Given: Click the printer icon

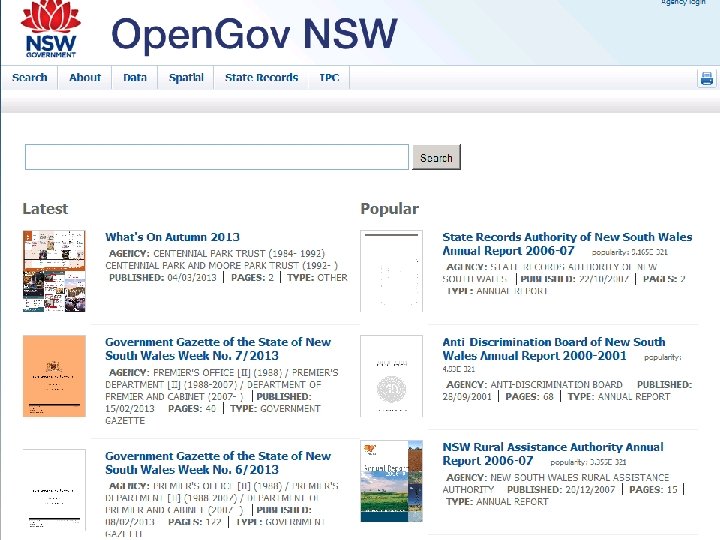Looking at the screenshot, I should click(x=707, y=79).
